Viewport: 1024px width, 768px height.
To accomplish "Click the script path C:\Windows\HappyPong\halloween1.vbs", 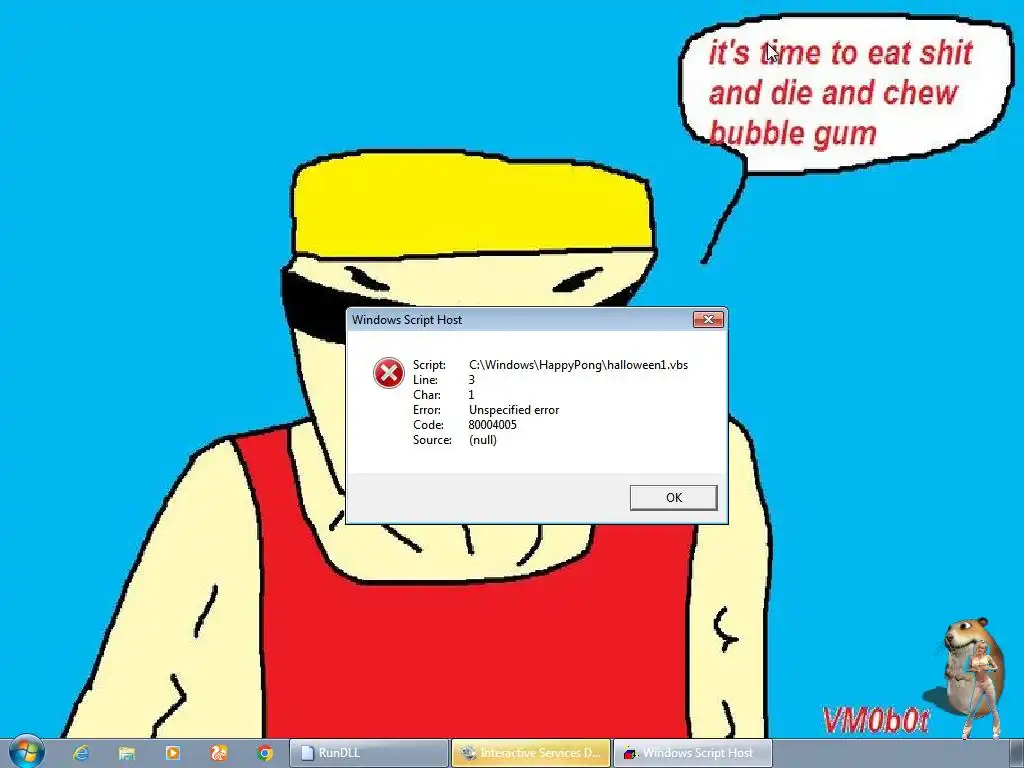I will pyautogui.click(x=579, y=365).
